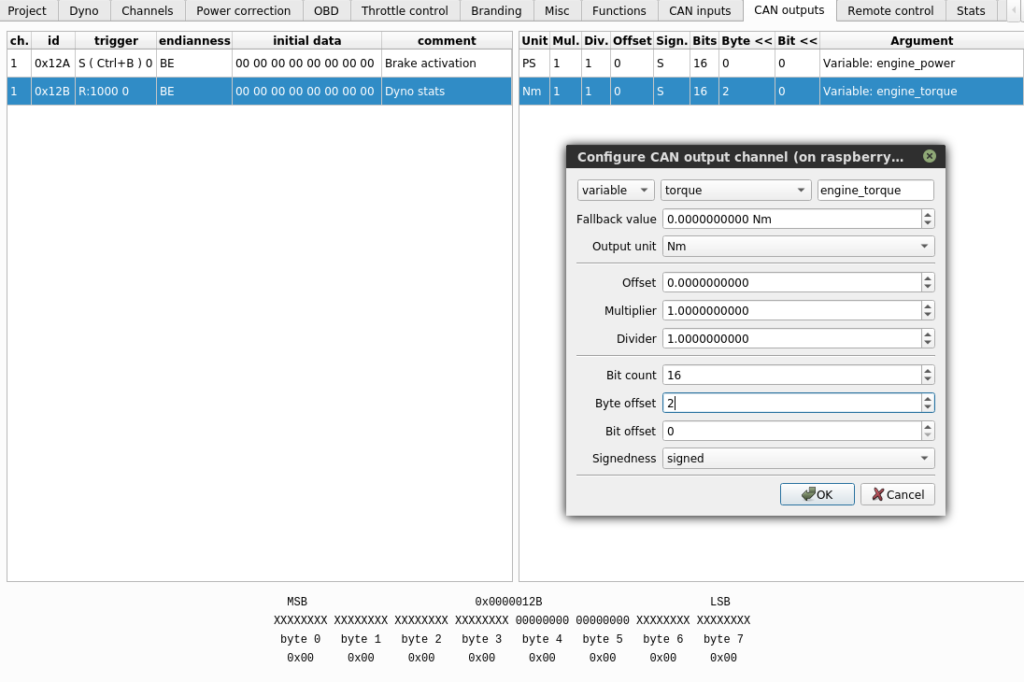Edit the engine_torque variable name field

coord(875,190)
